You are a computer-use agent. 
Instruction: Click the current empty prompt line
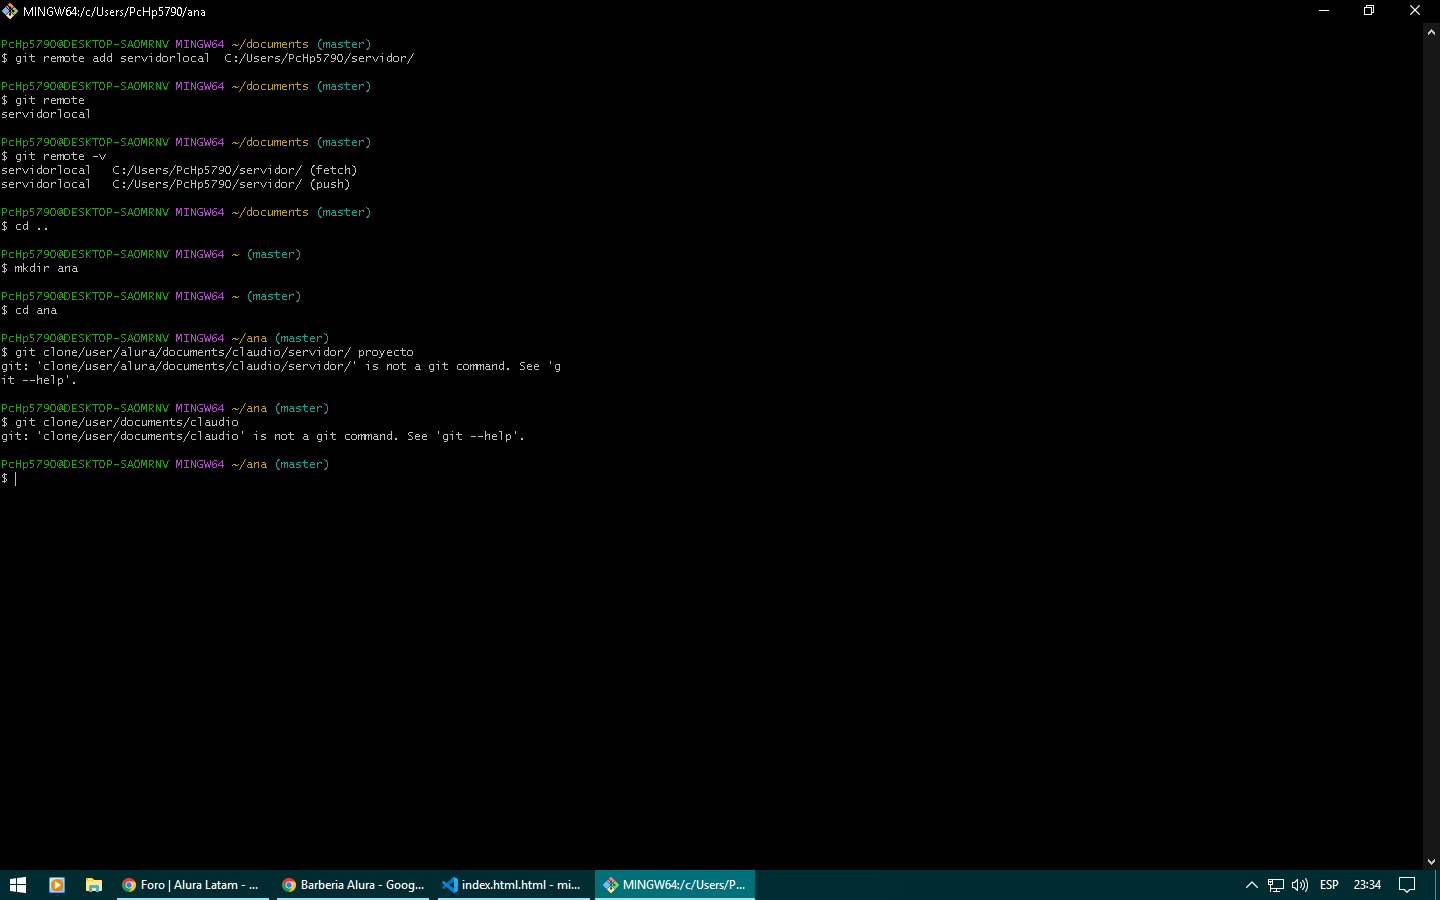pyautogui.click(x=9, y=478)
